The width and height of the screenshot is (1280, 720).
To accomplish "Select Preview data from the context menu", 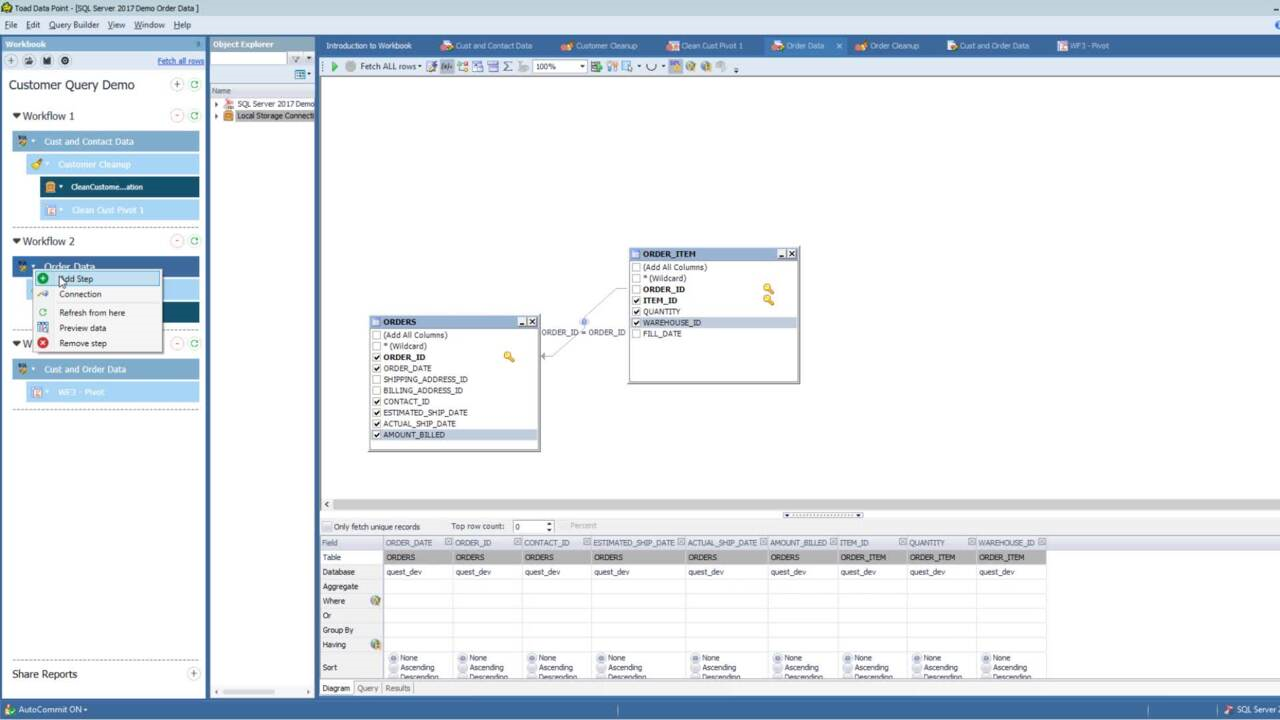I will (82, 328).
